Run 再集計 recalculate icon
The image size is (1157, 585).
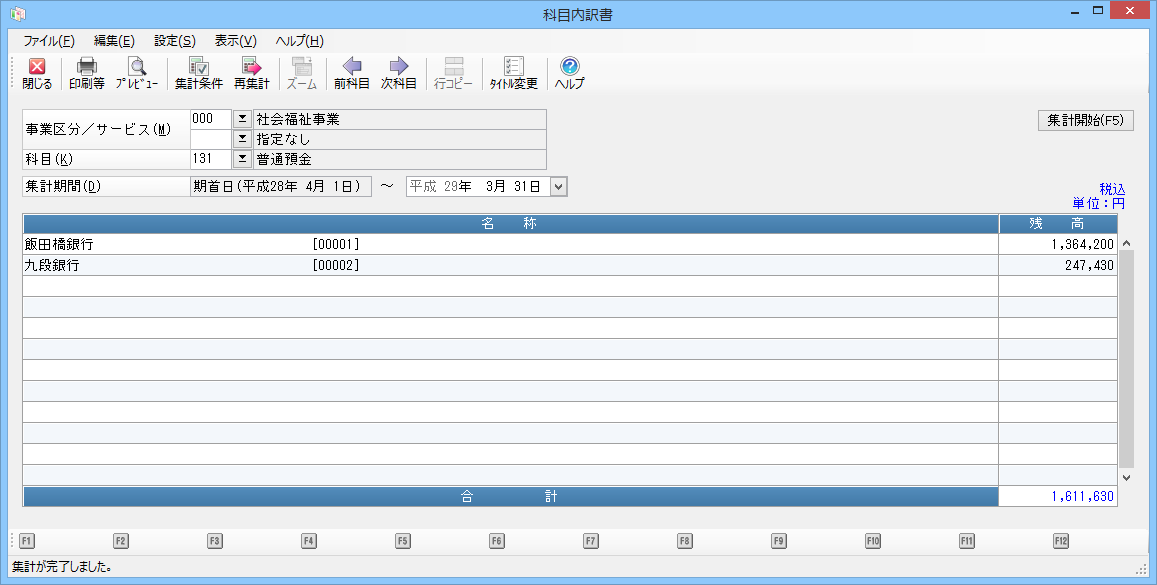coord(252,73)
